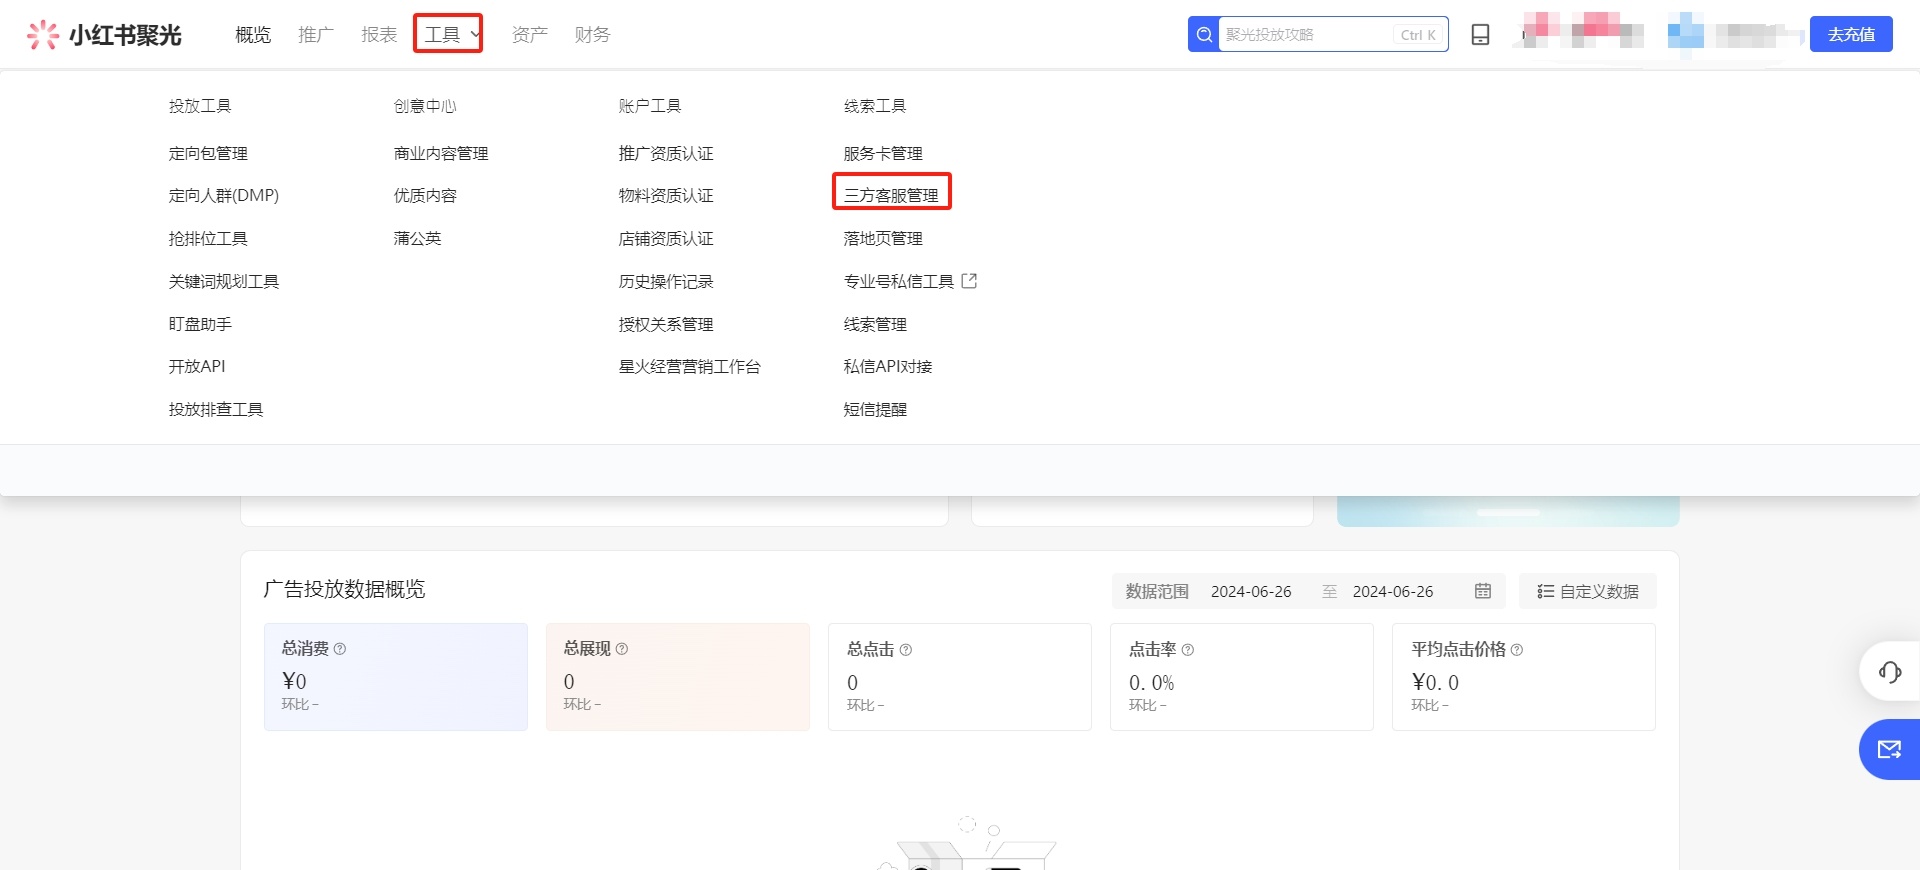Select 短信提醒 menu item
This screenshot has width=1920, height=870.
(875, 410)
